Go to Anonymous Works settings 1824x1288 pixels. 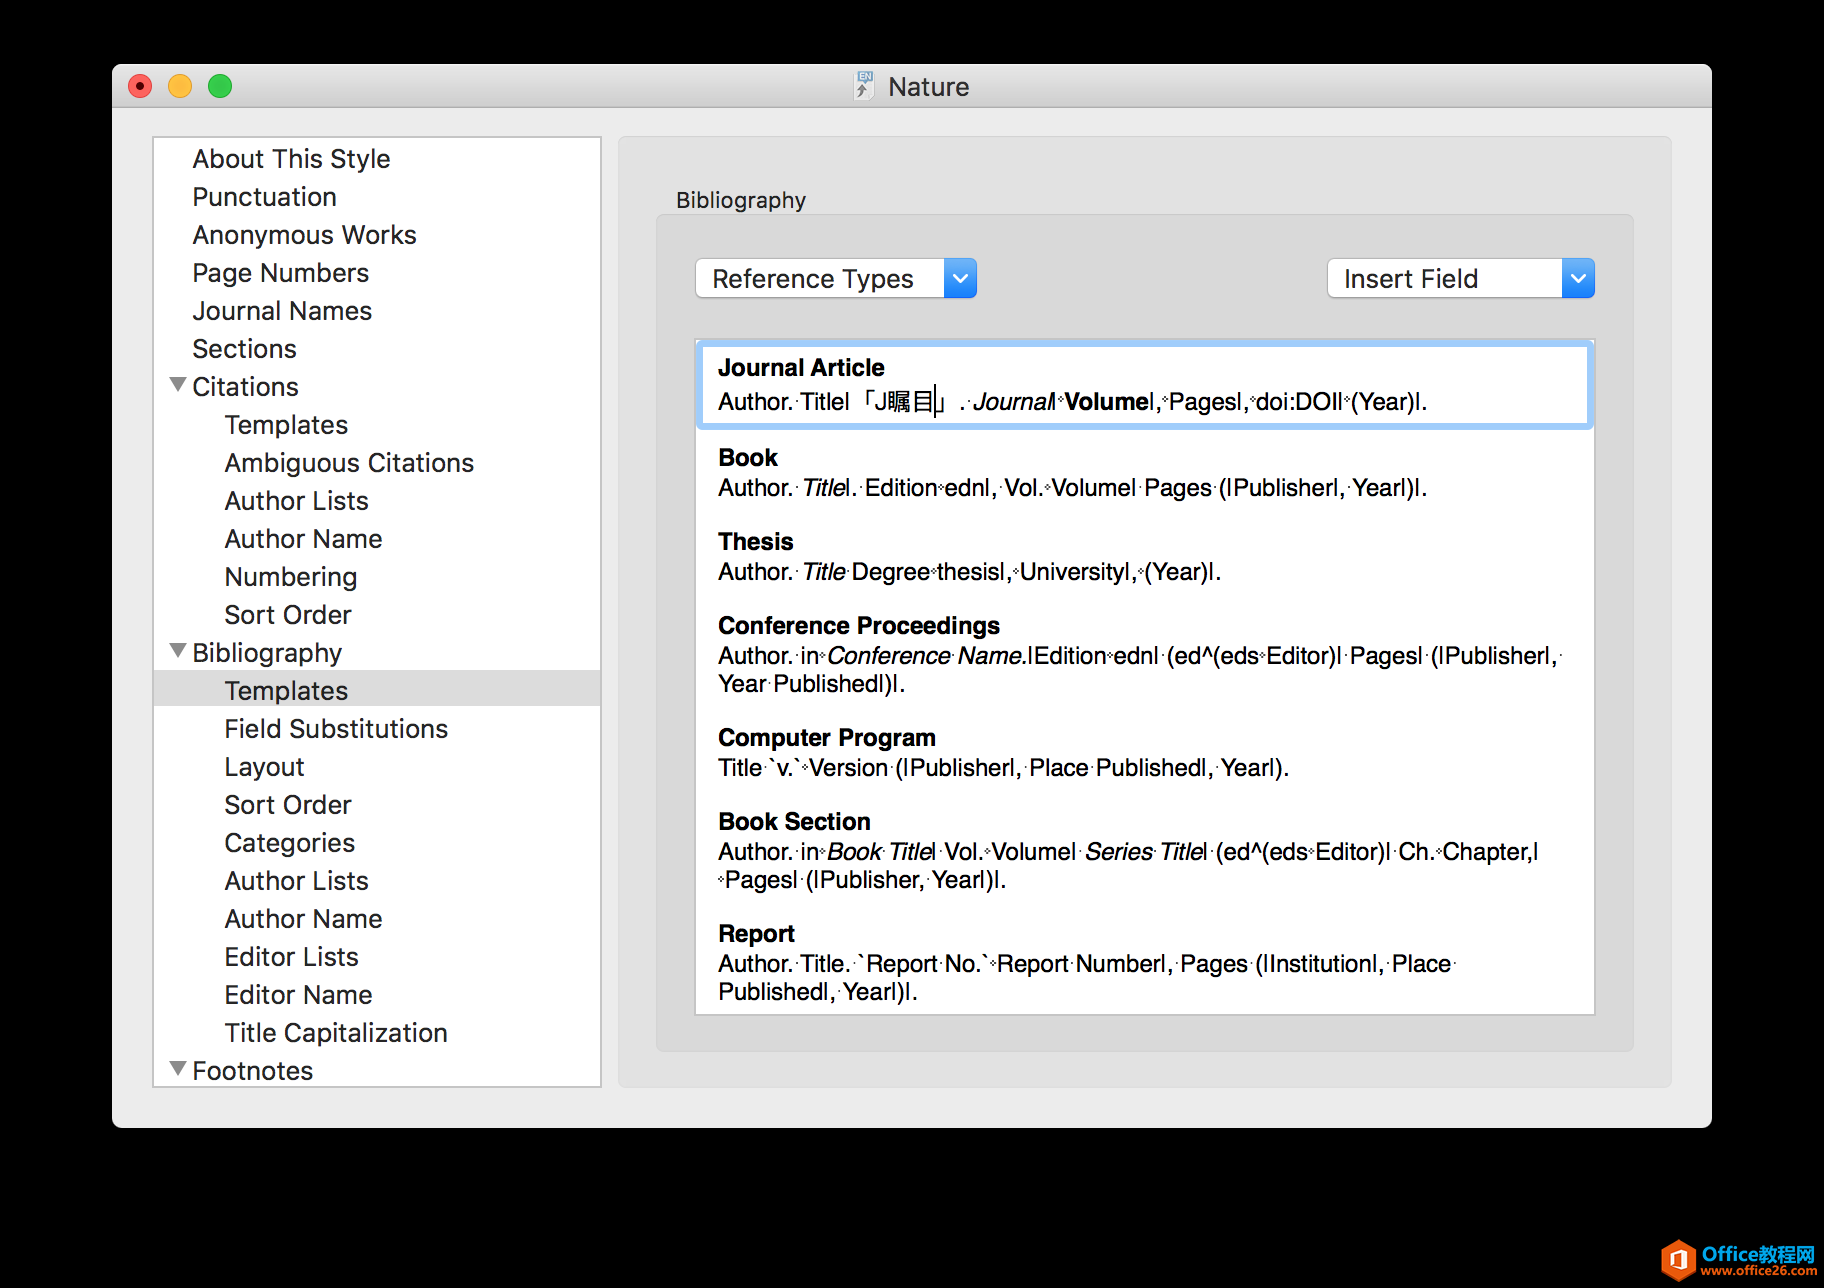[x=304, y=235]
